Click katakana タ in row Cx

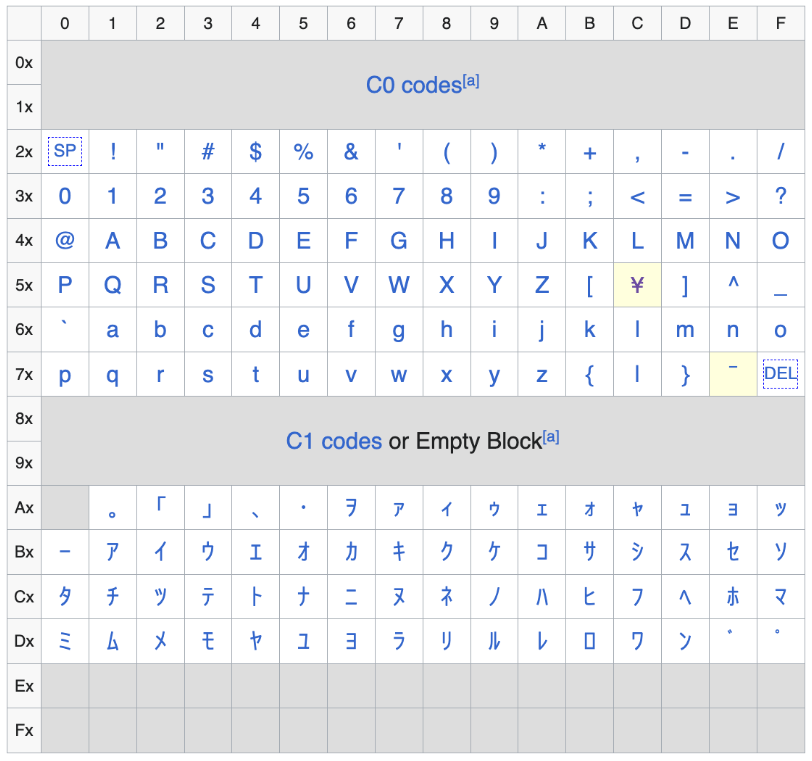click(65, 597)
